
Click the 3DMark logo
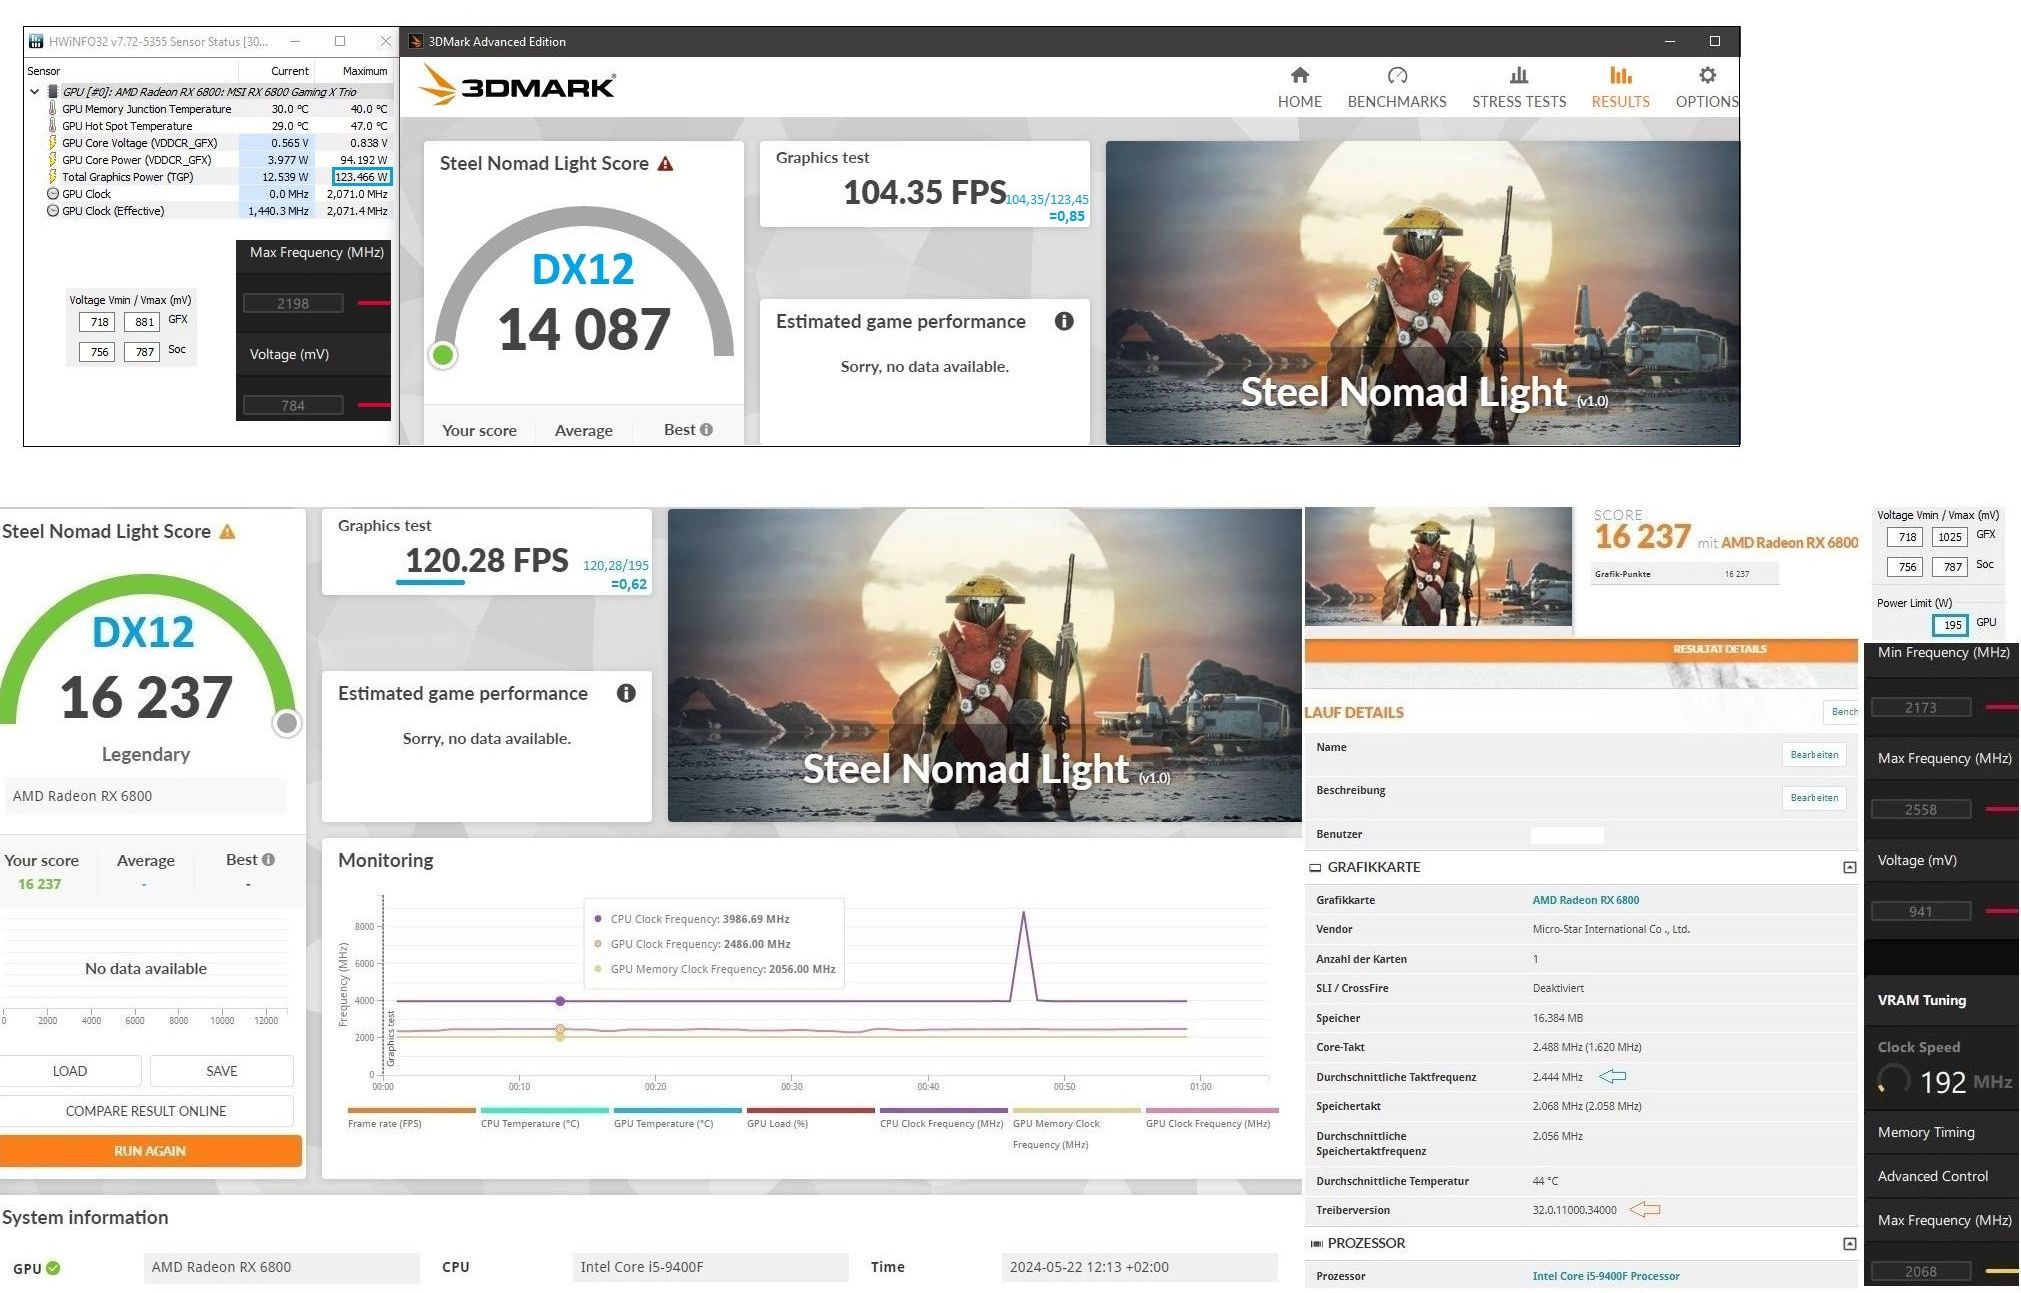tap(516, 85)
